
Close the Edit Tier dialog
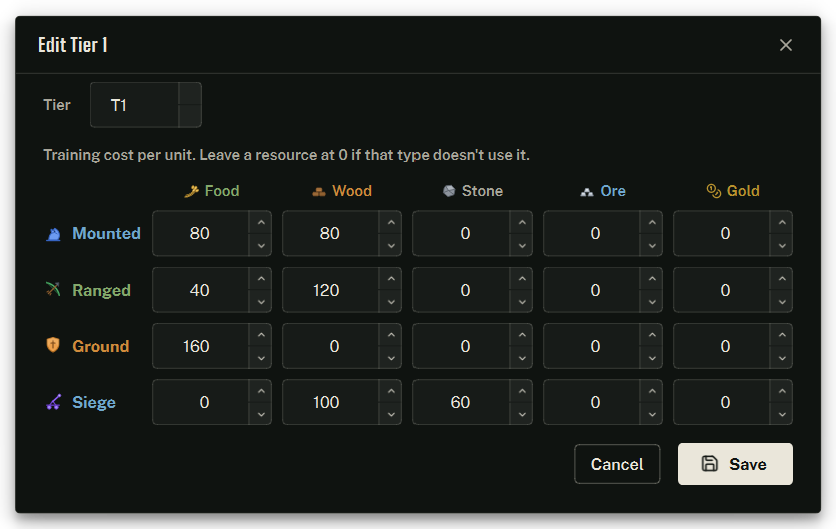785,45
